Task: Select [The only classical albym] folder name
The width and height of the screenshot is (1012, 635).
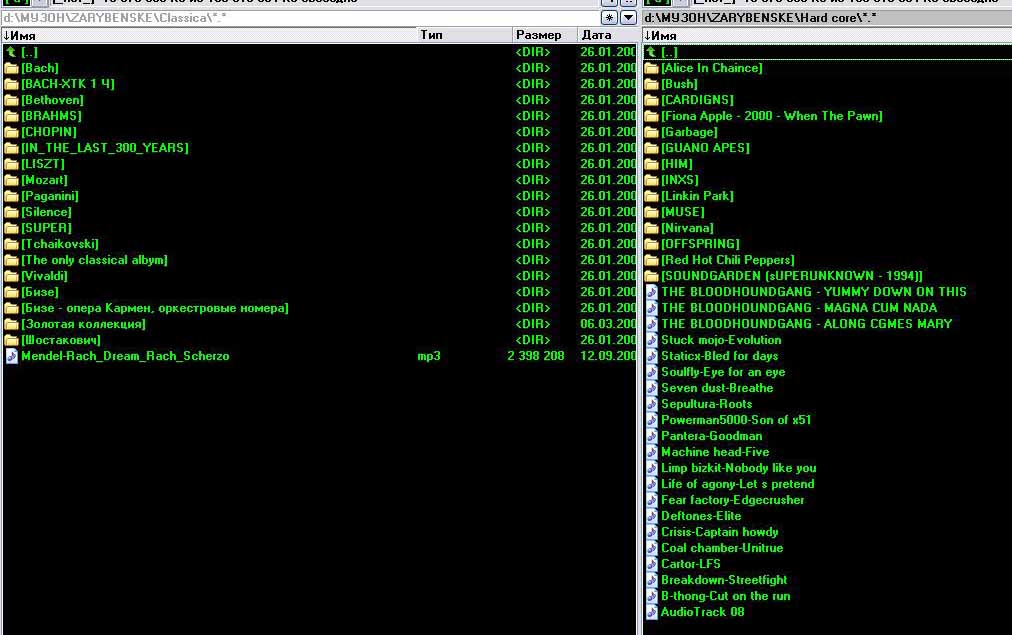Action: (x=94, y=260)
